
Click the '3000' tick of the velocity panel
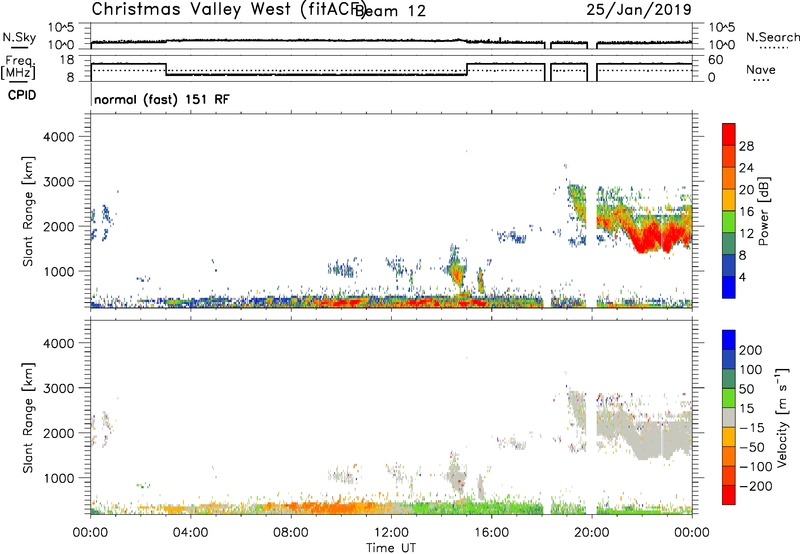[59, 388]
